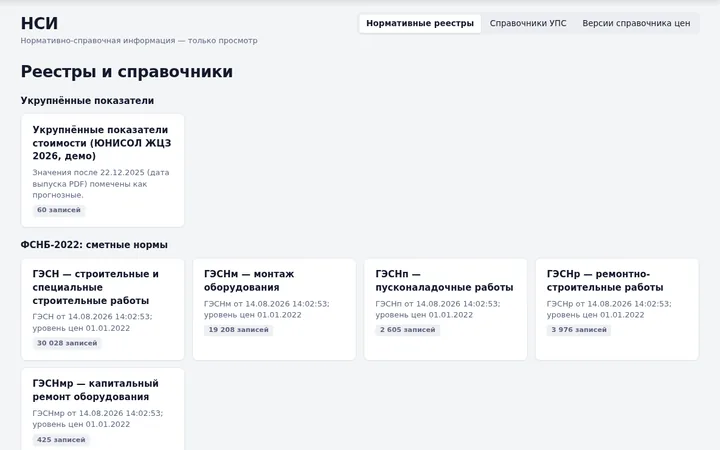Click the НСИ page title
Viewport: 720px width, 450px height.
coord(39,23)
